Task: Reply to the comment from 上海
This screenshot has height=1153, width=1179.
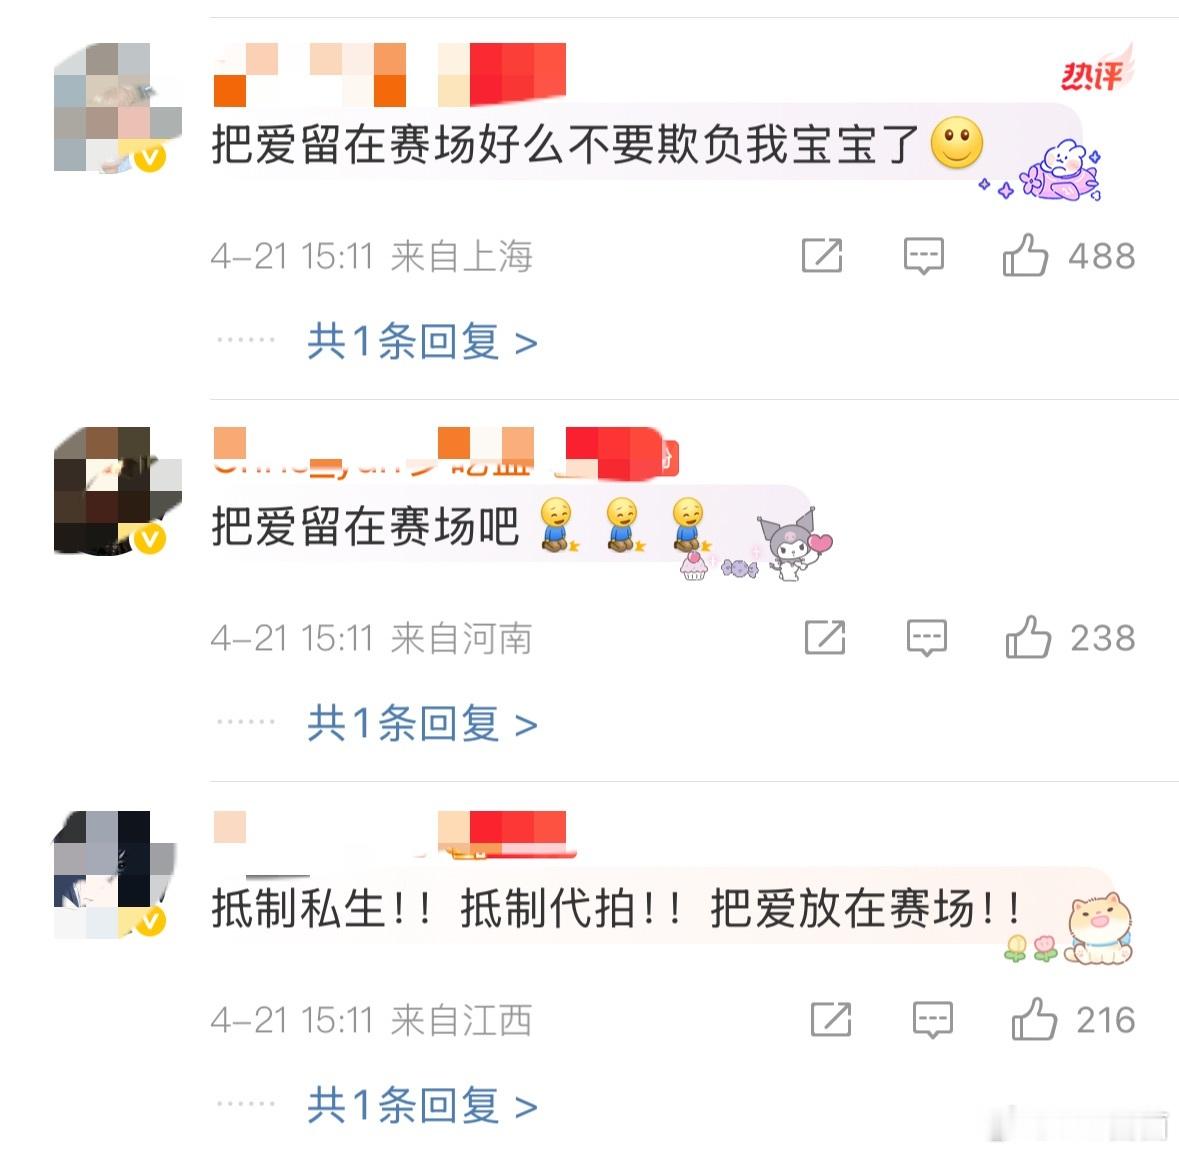Action: 923,256
